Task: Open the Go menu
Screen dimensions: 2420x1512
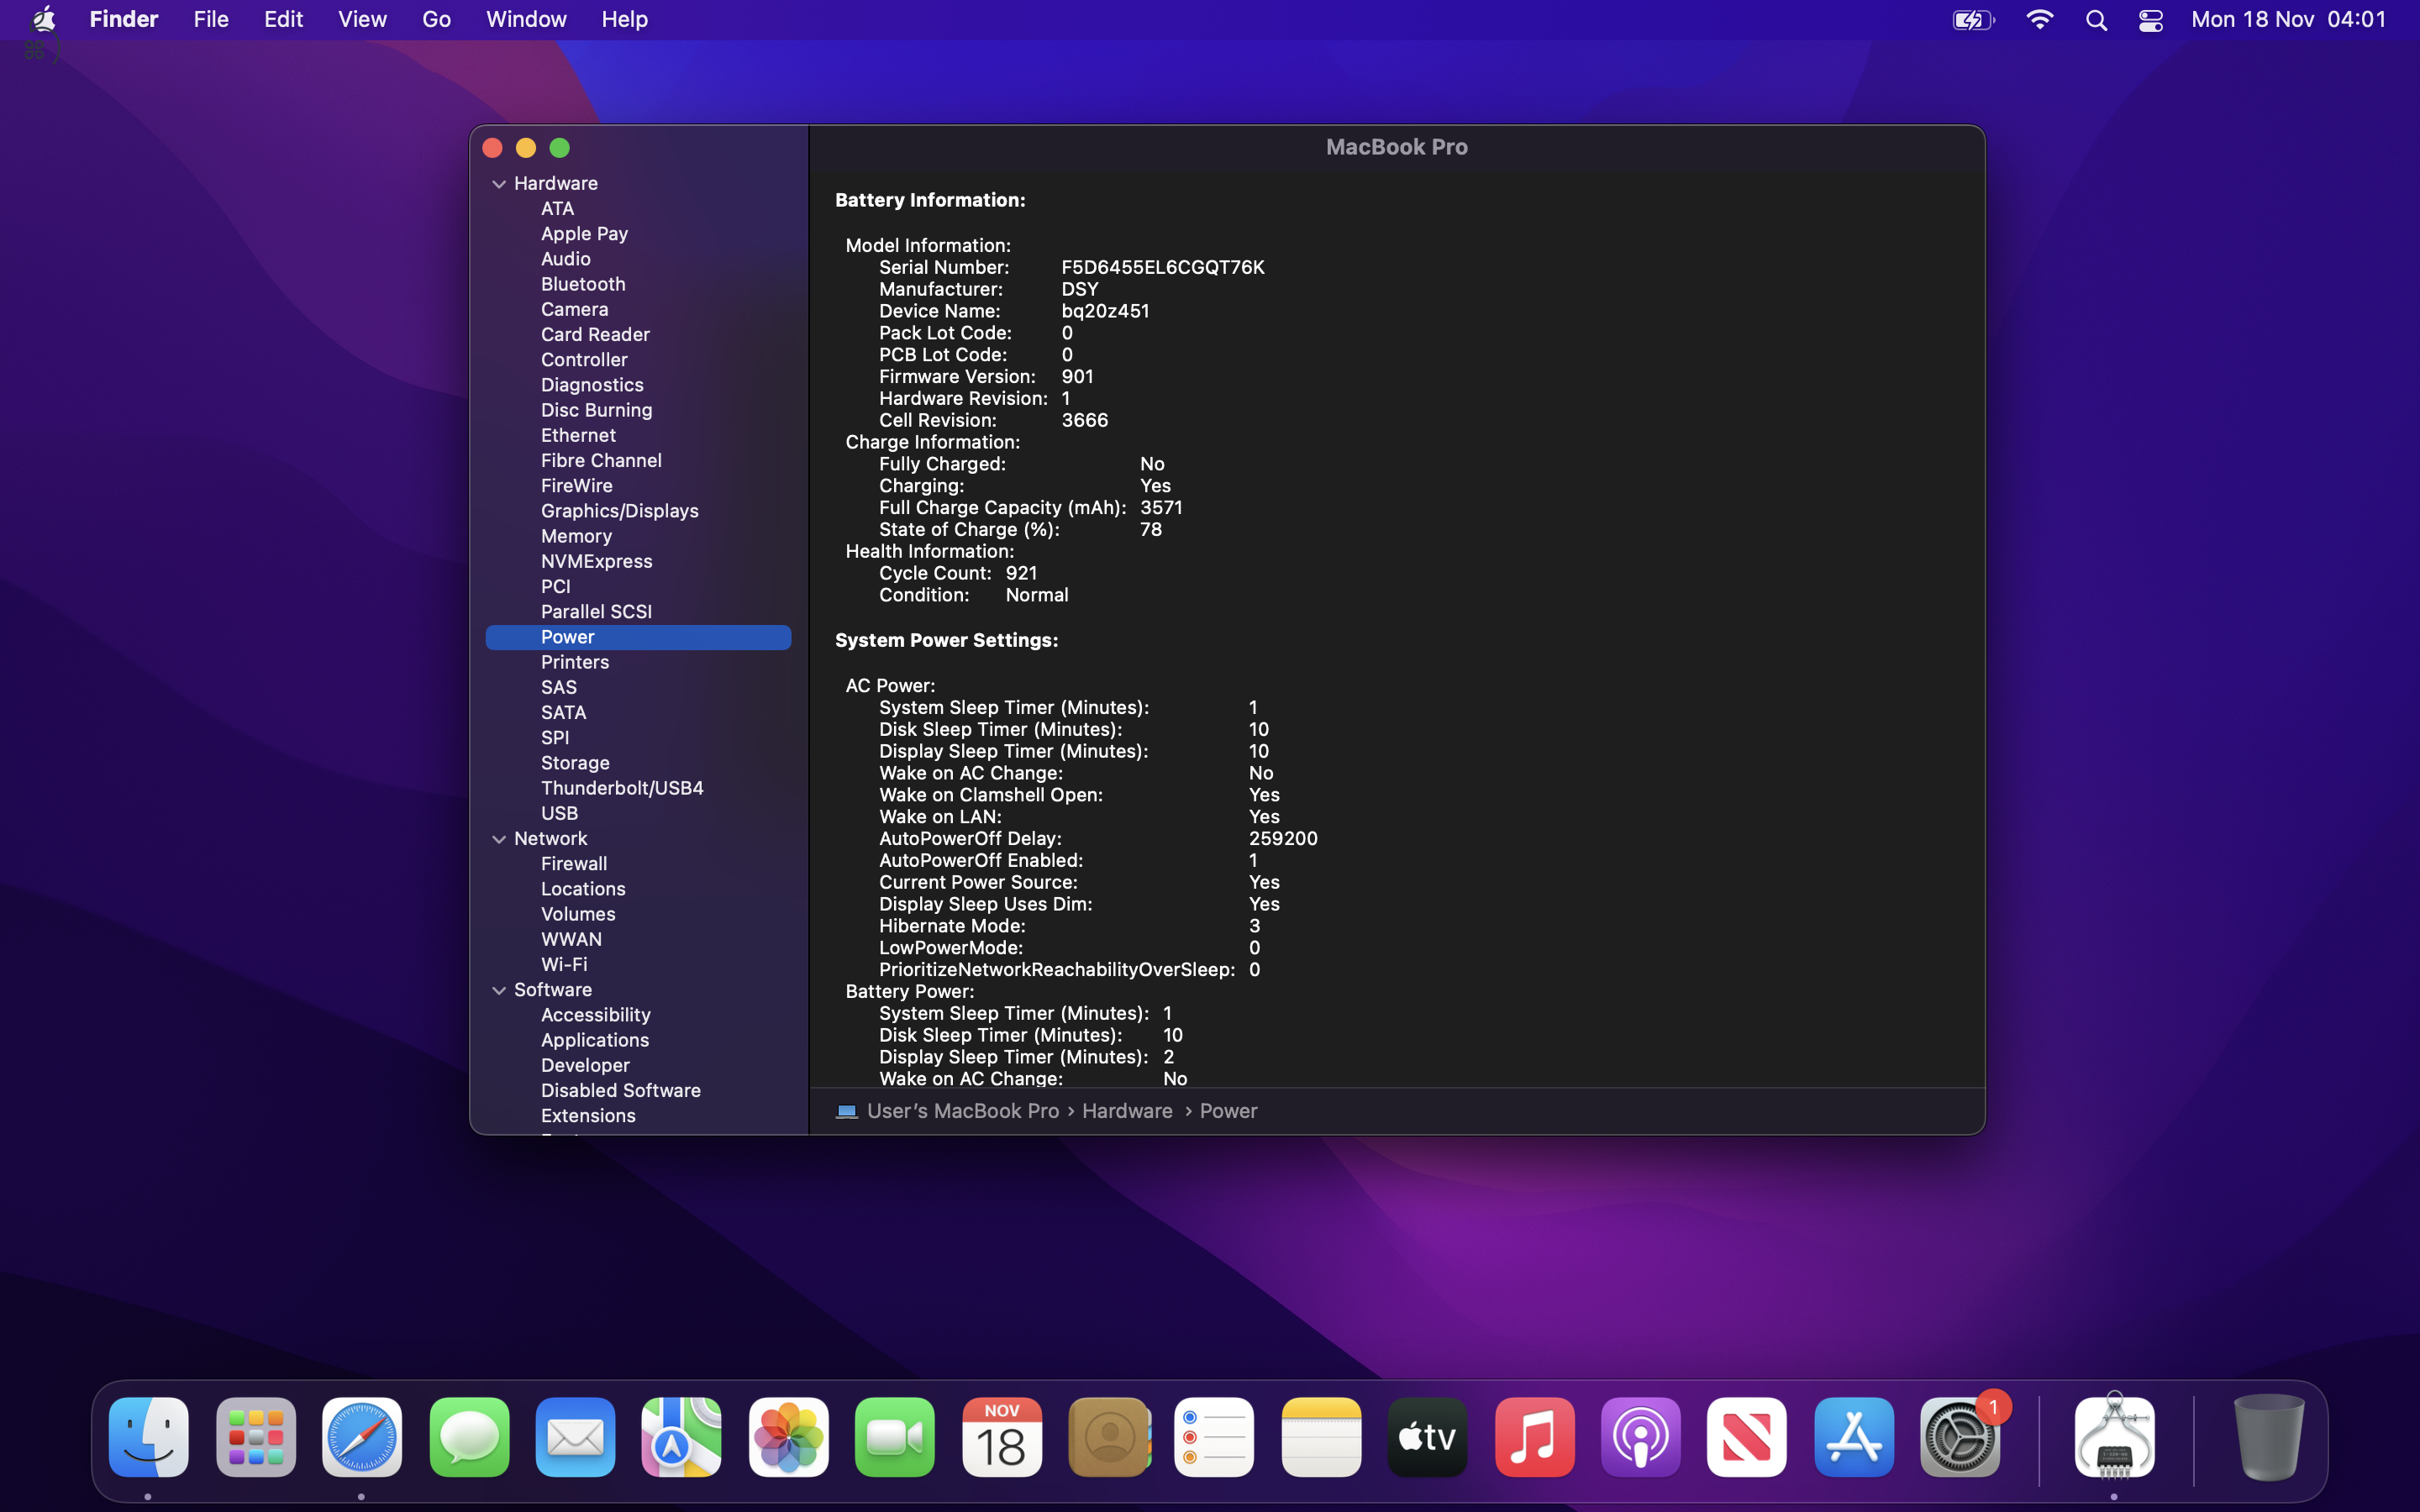Action: (x=436, y=19)
